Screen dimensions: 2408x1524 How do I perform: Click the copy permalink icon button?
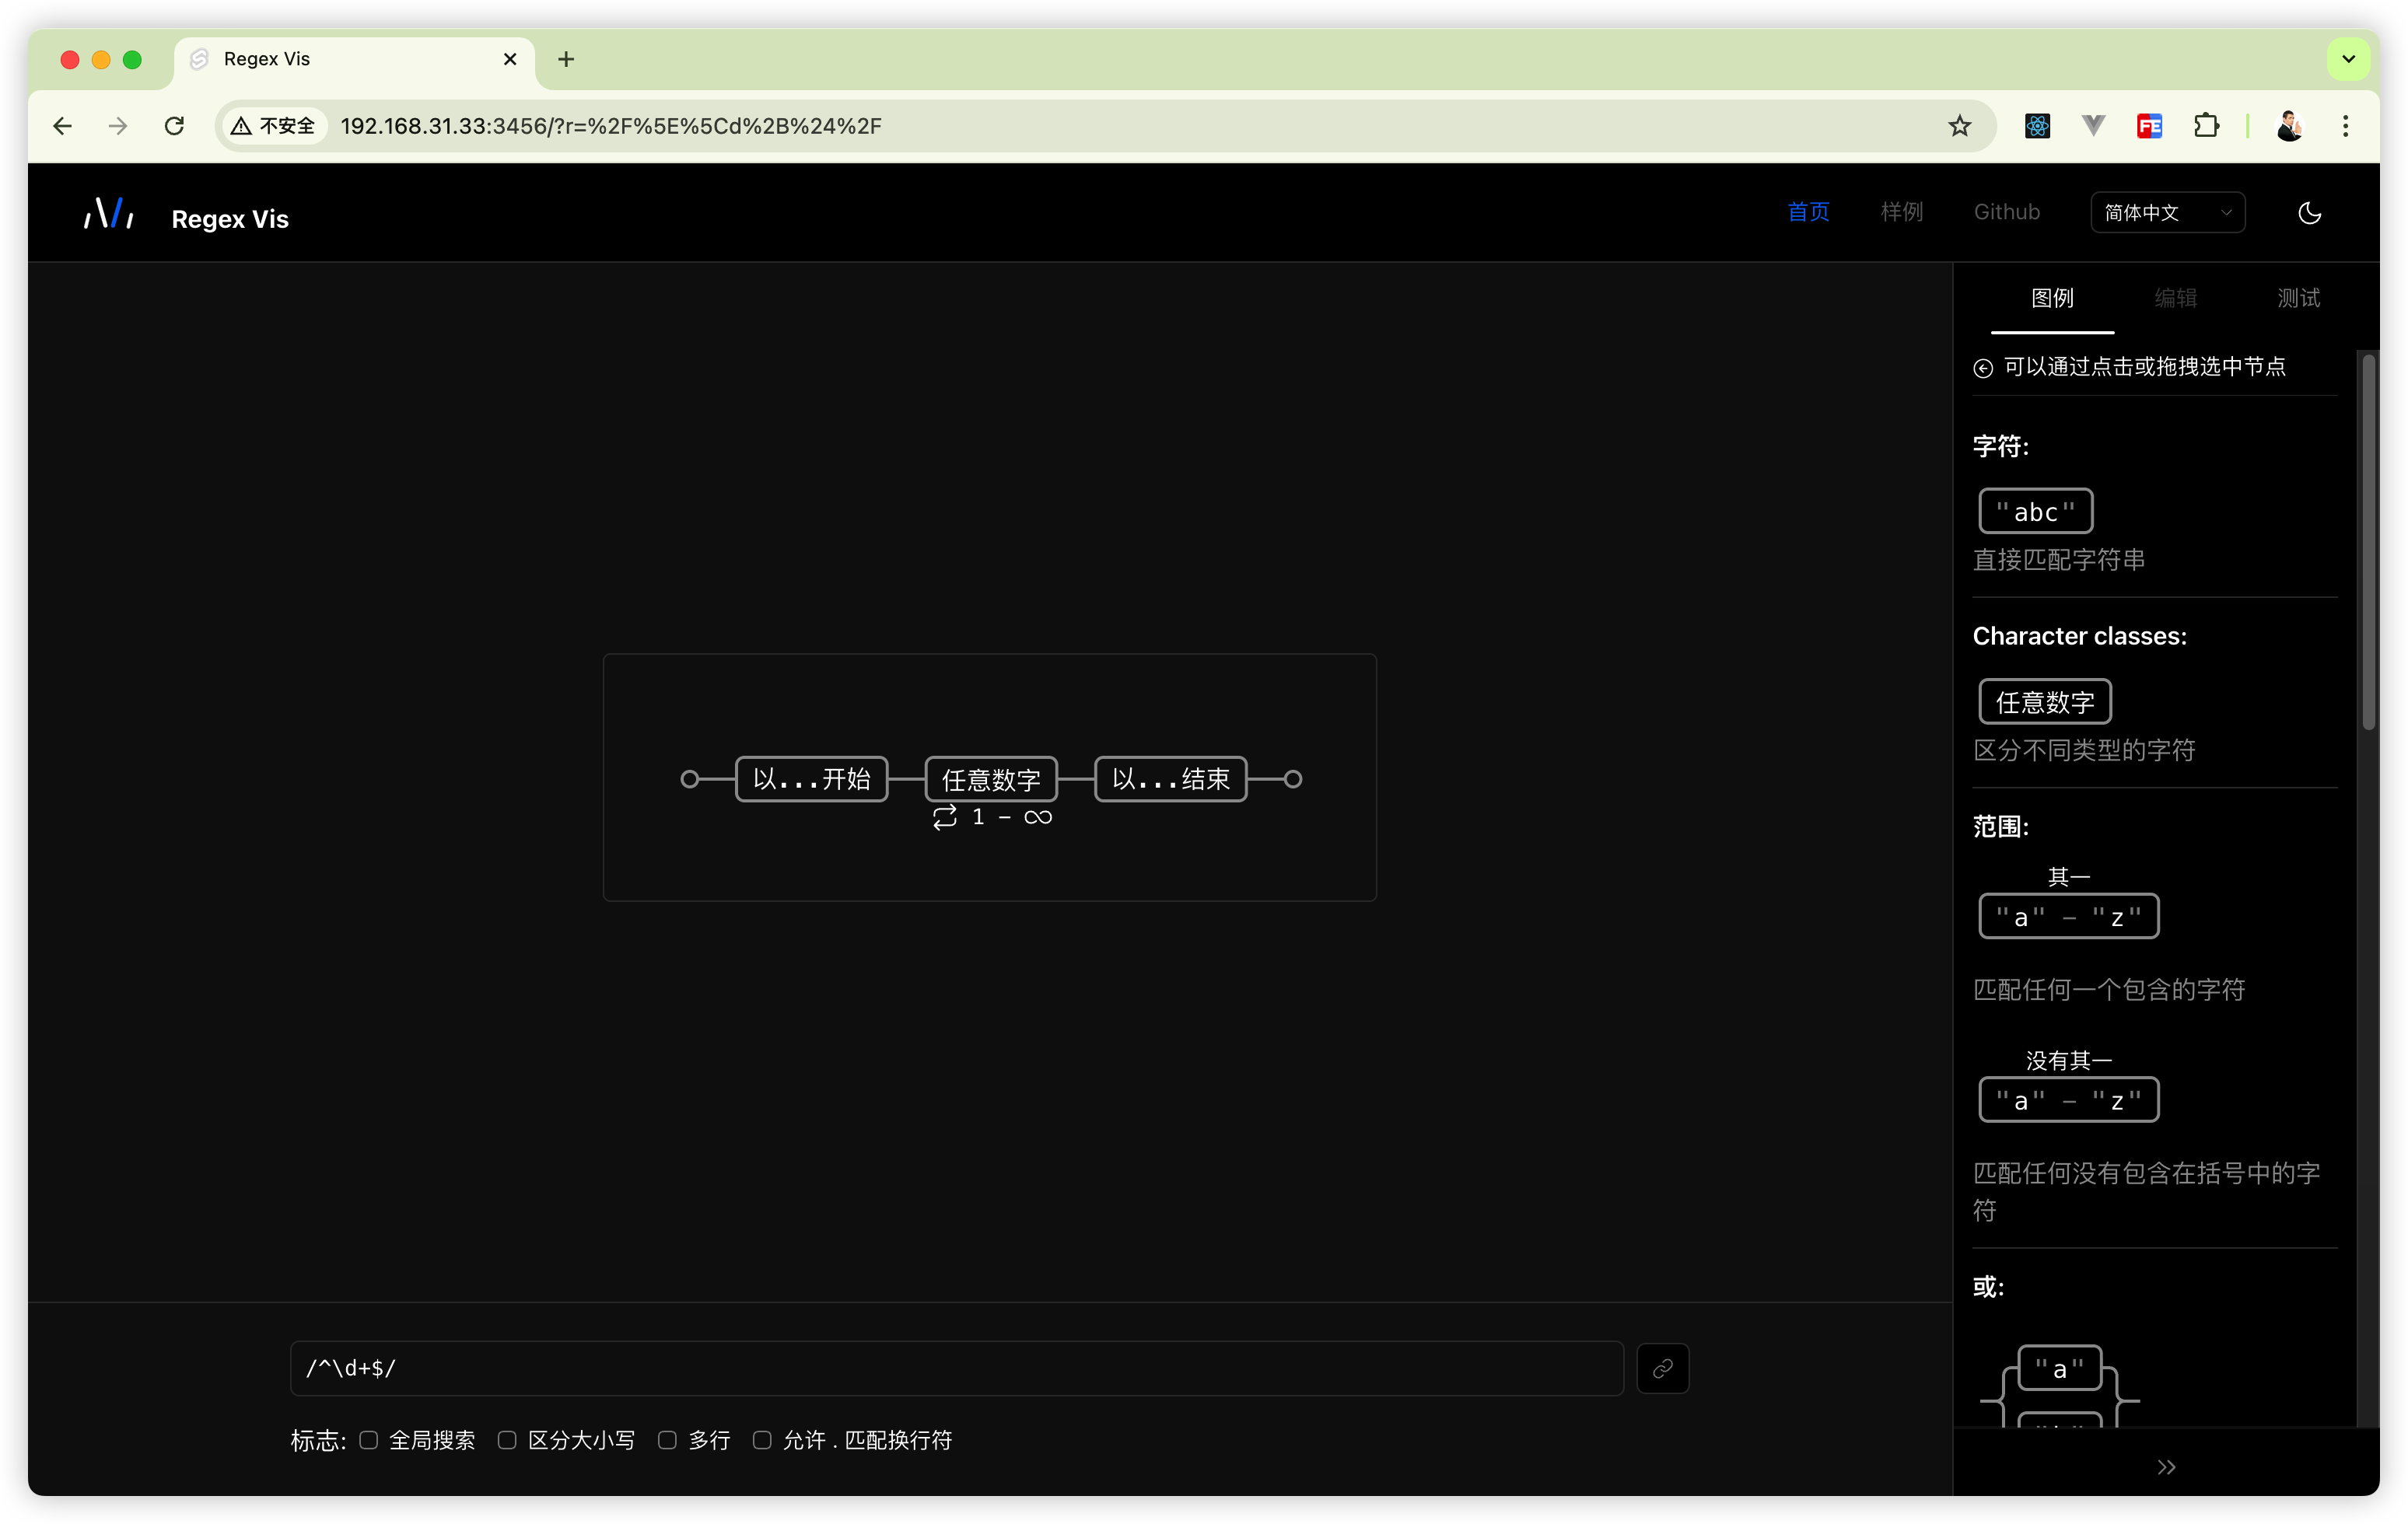coord(1662,1368)
